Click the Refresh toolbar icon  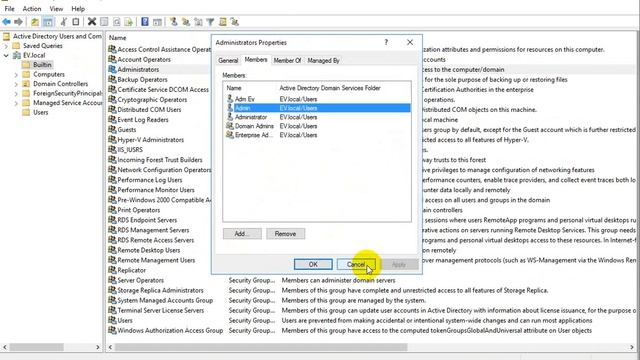click(x=116, y=22)
